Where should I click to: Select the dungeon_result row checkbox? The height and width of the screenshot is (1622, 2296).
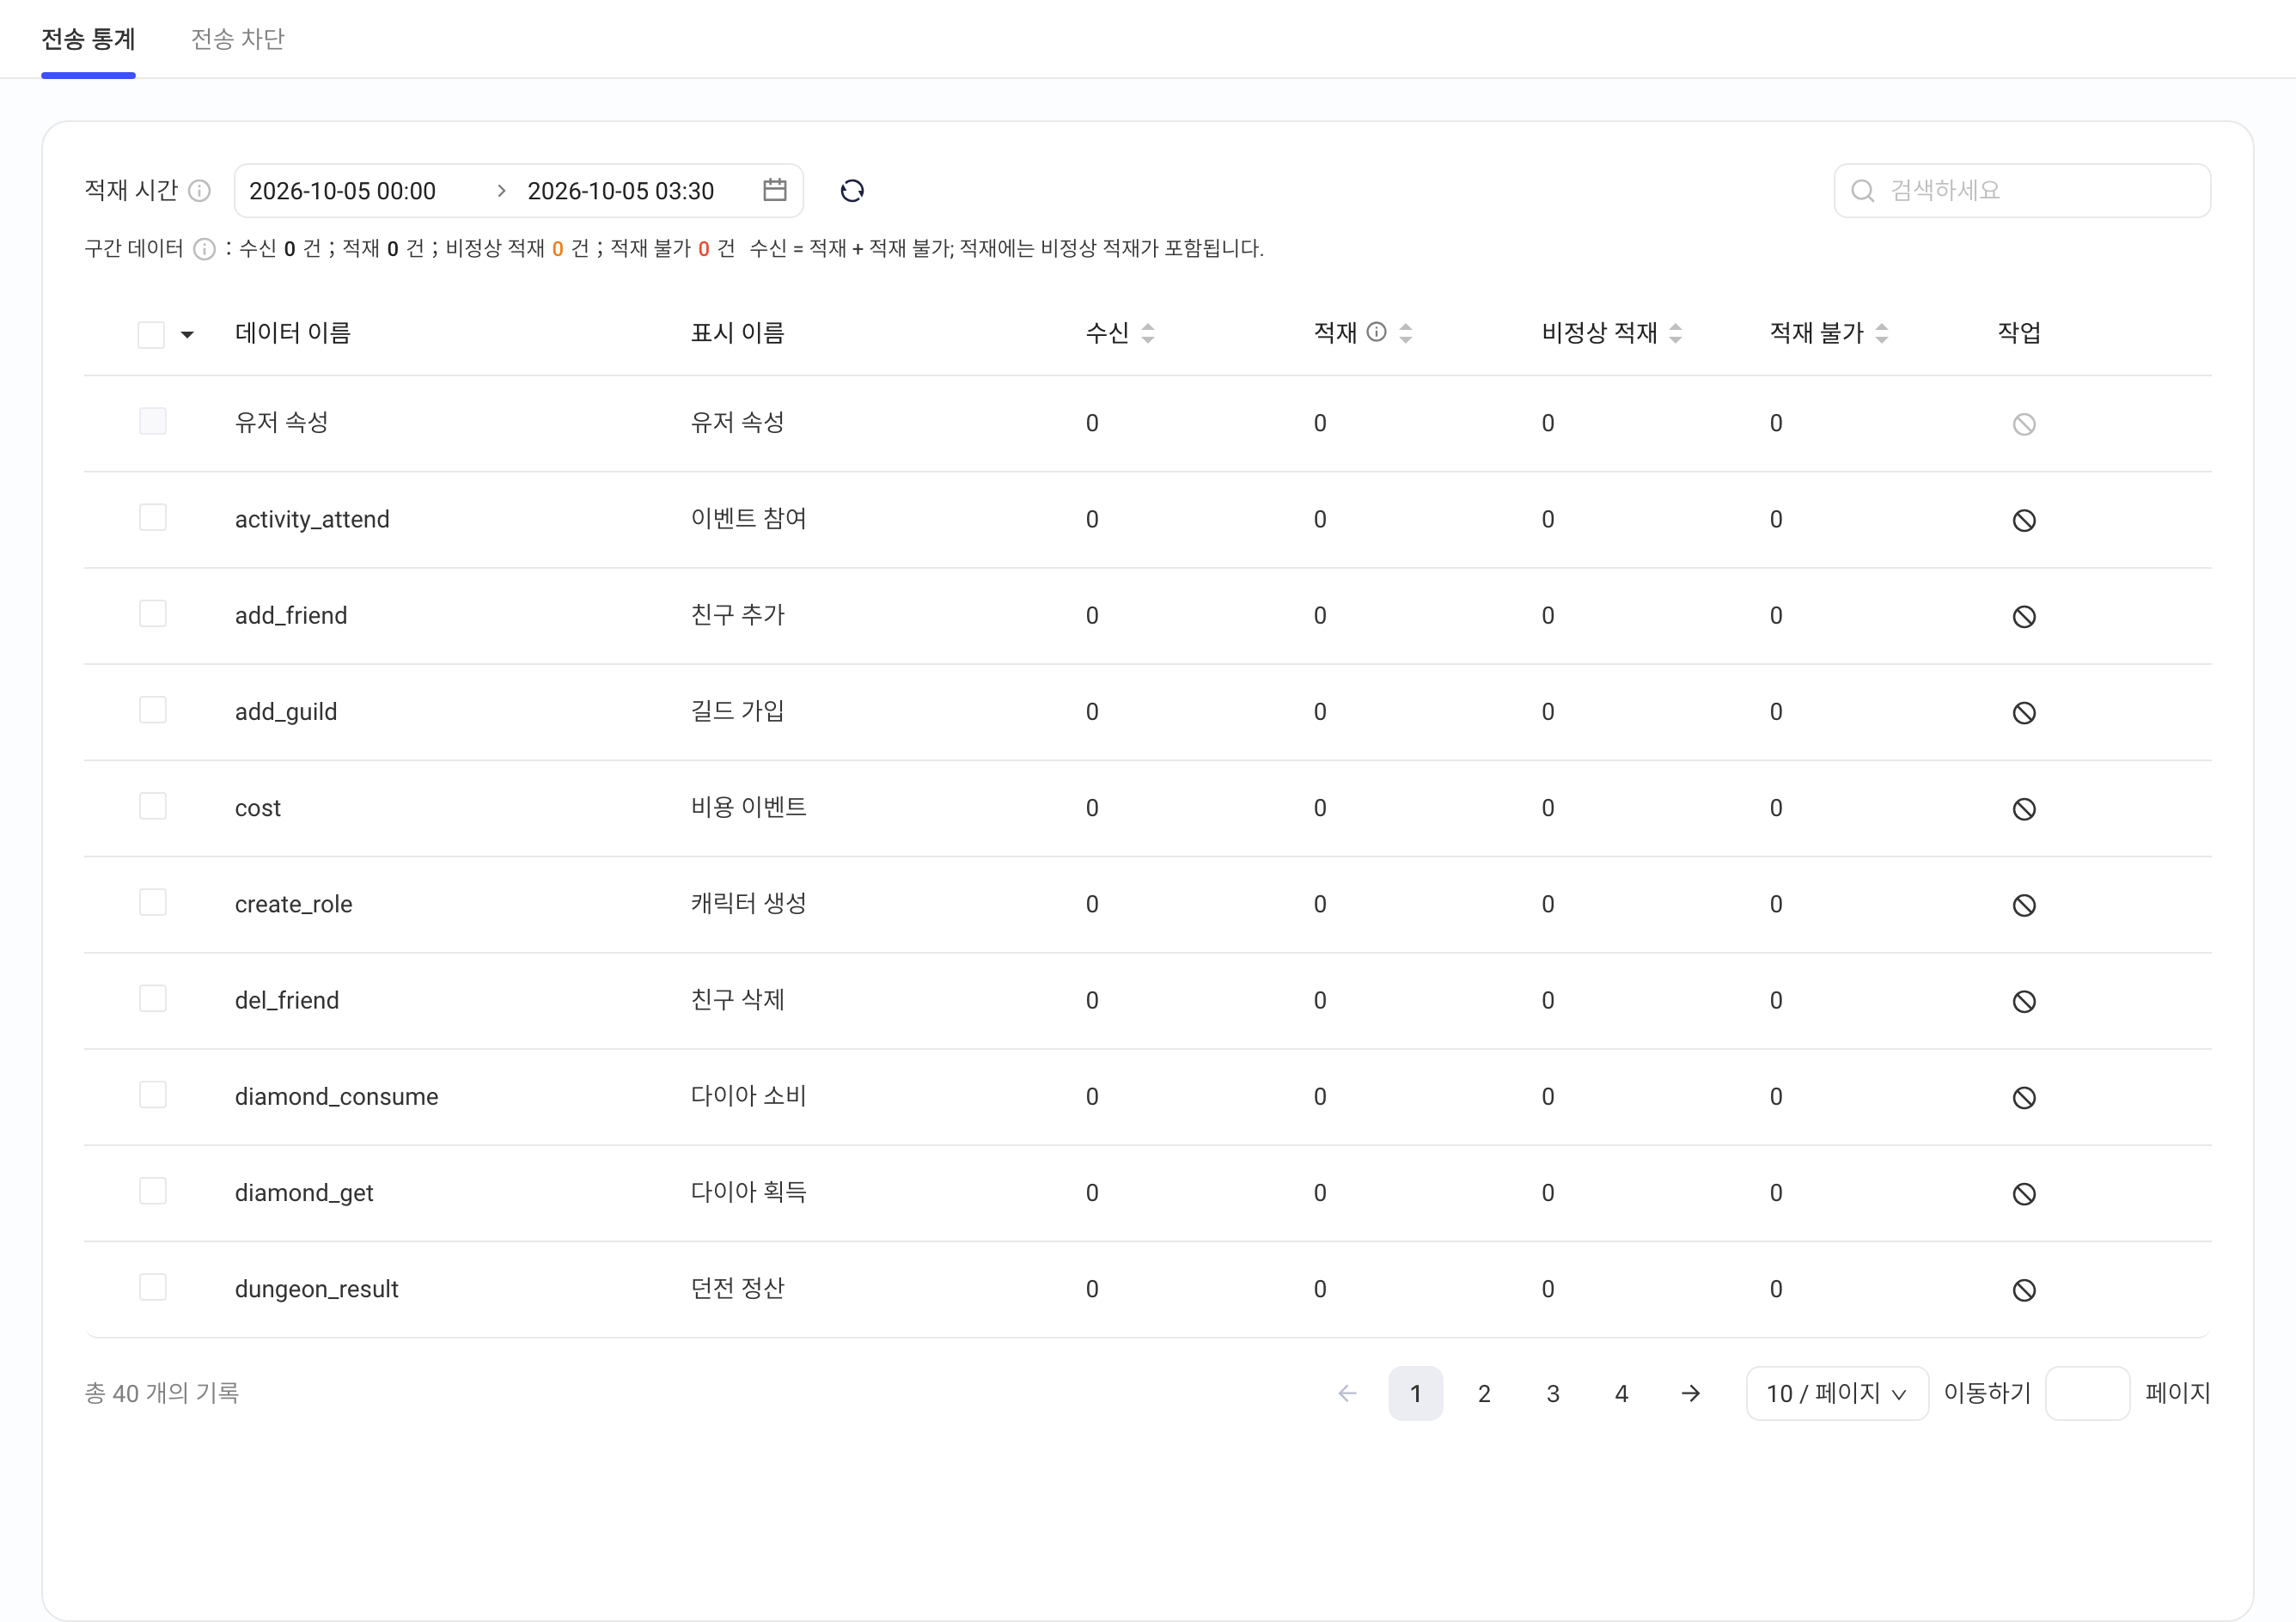pyautogui.click(x=153, y=1286)
